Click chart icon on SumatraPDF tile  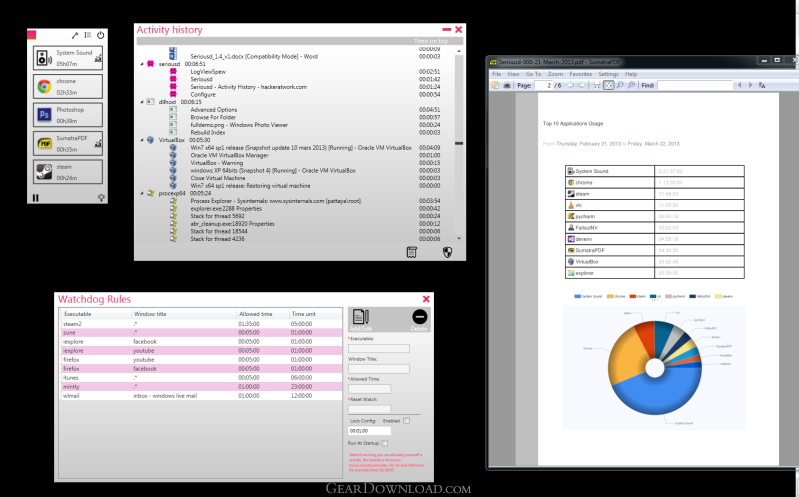pyautogui.click(x=98, y=144)
